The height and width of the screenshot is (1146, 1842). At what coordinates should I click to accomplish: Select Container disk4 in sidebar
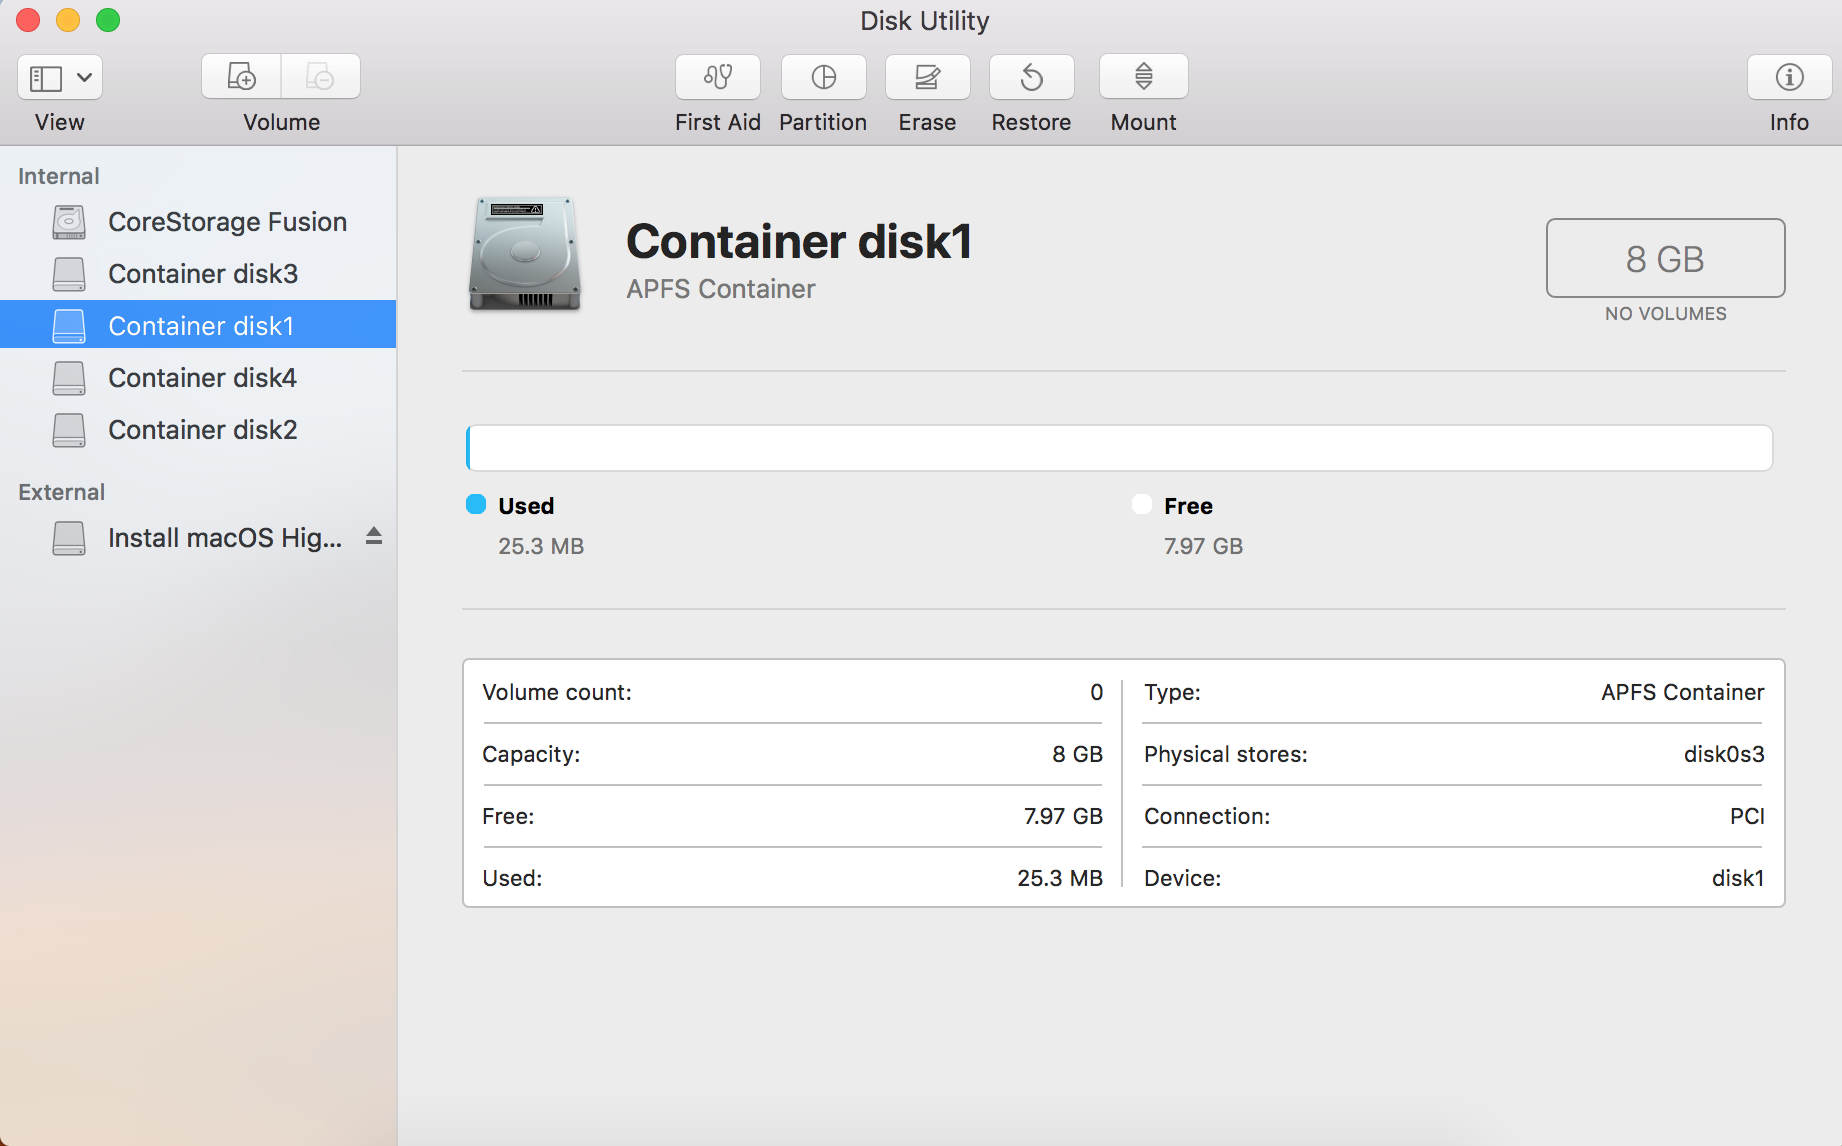[202, 377]
